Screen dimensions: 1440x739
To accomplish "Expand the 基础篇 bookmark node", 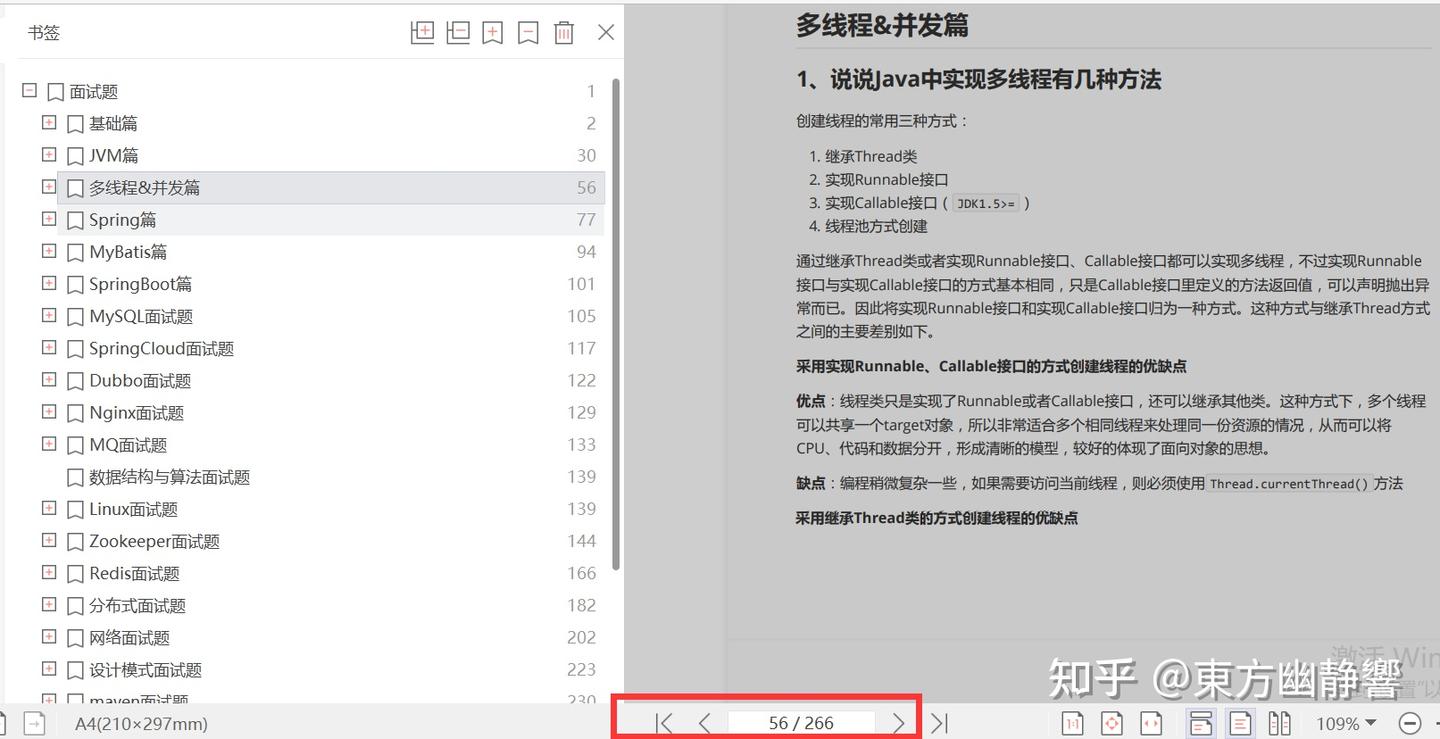I will point(49,122).
